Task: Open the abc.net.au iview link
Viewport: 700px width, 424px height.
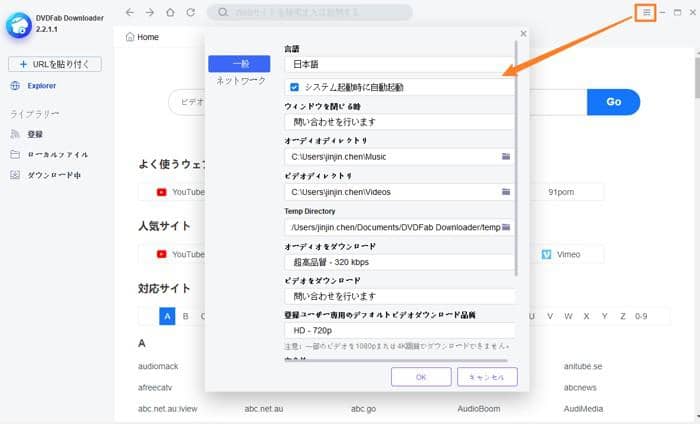Action: (x=167, y=409)
